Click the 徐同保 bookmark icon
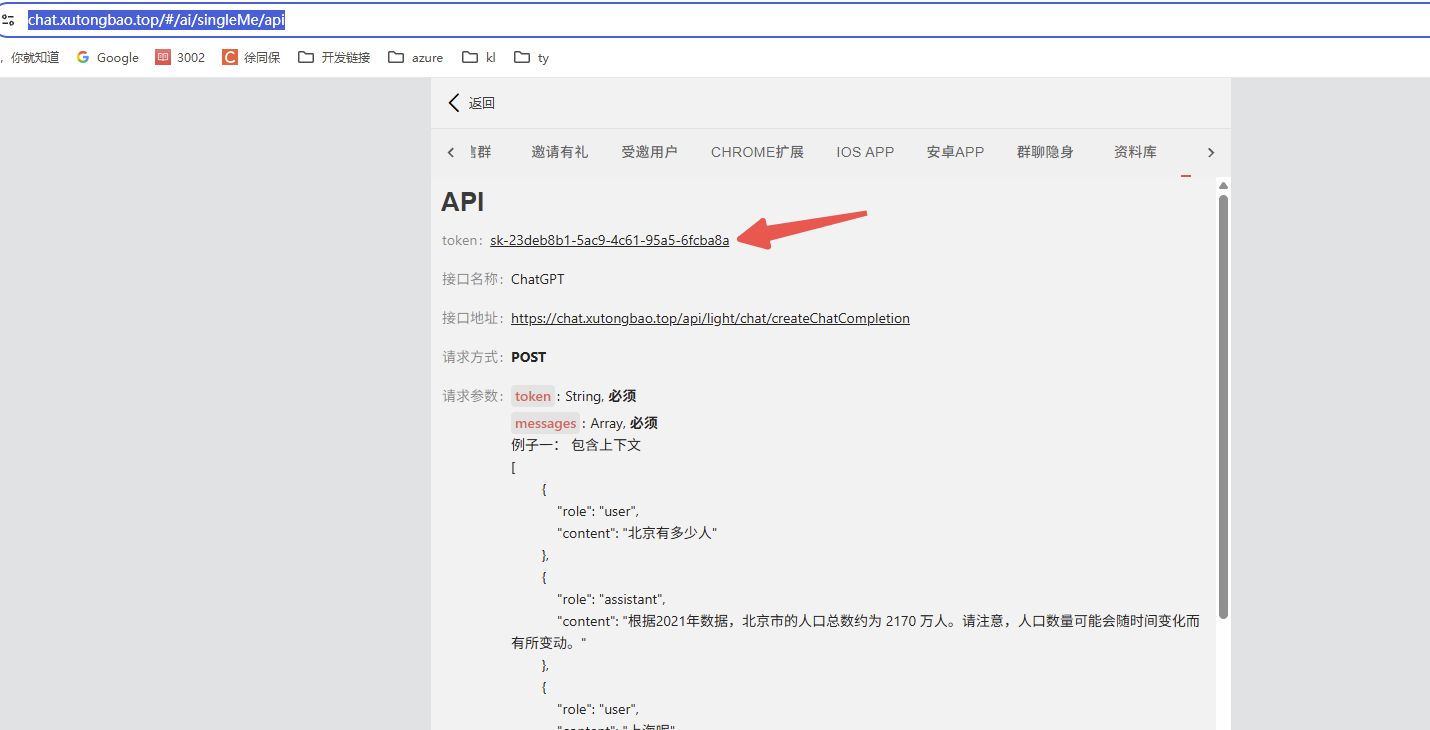 [230, 57]
